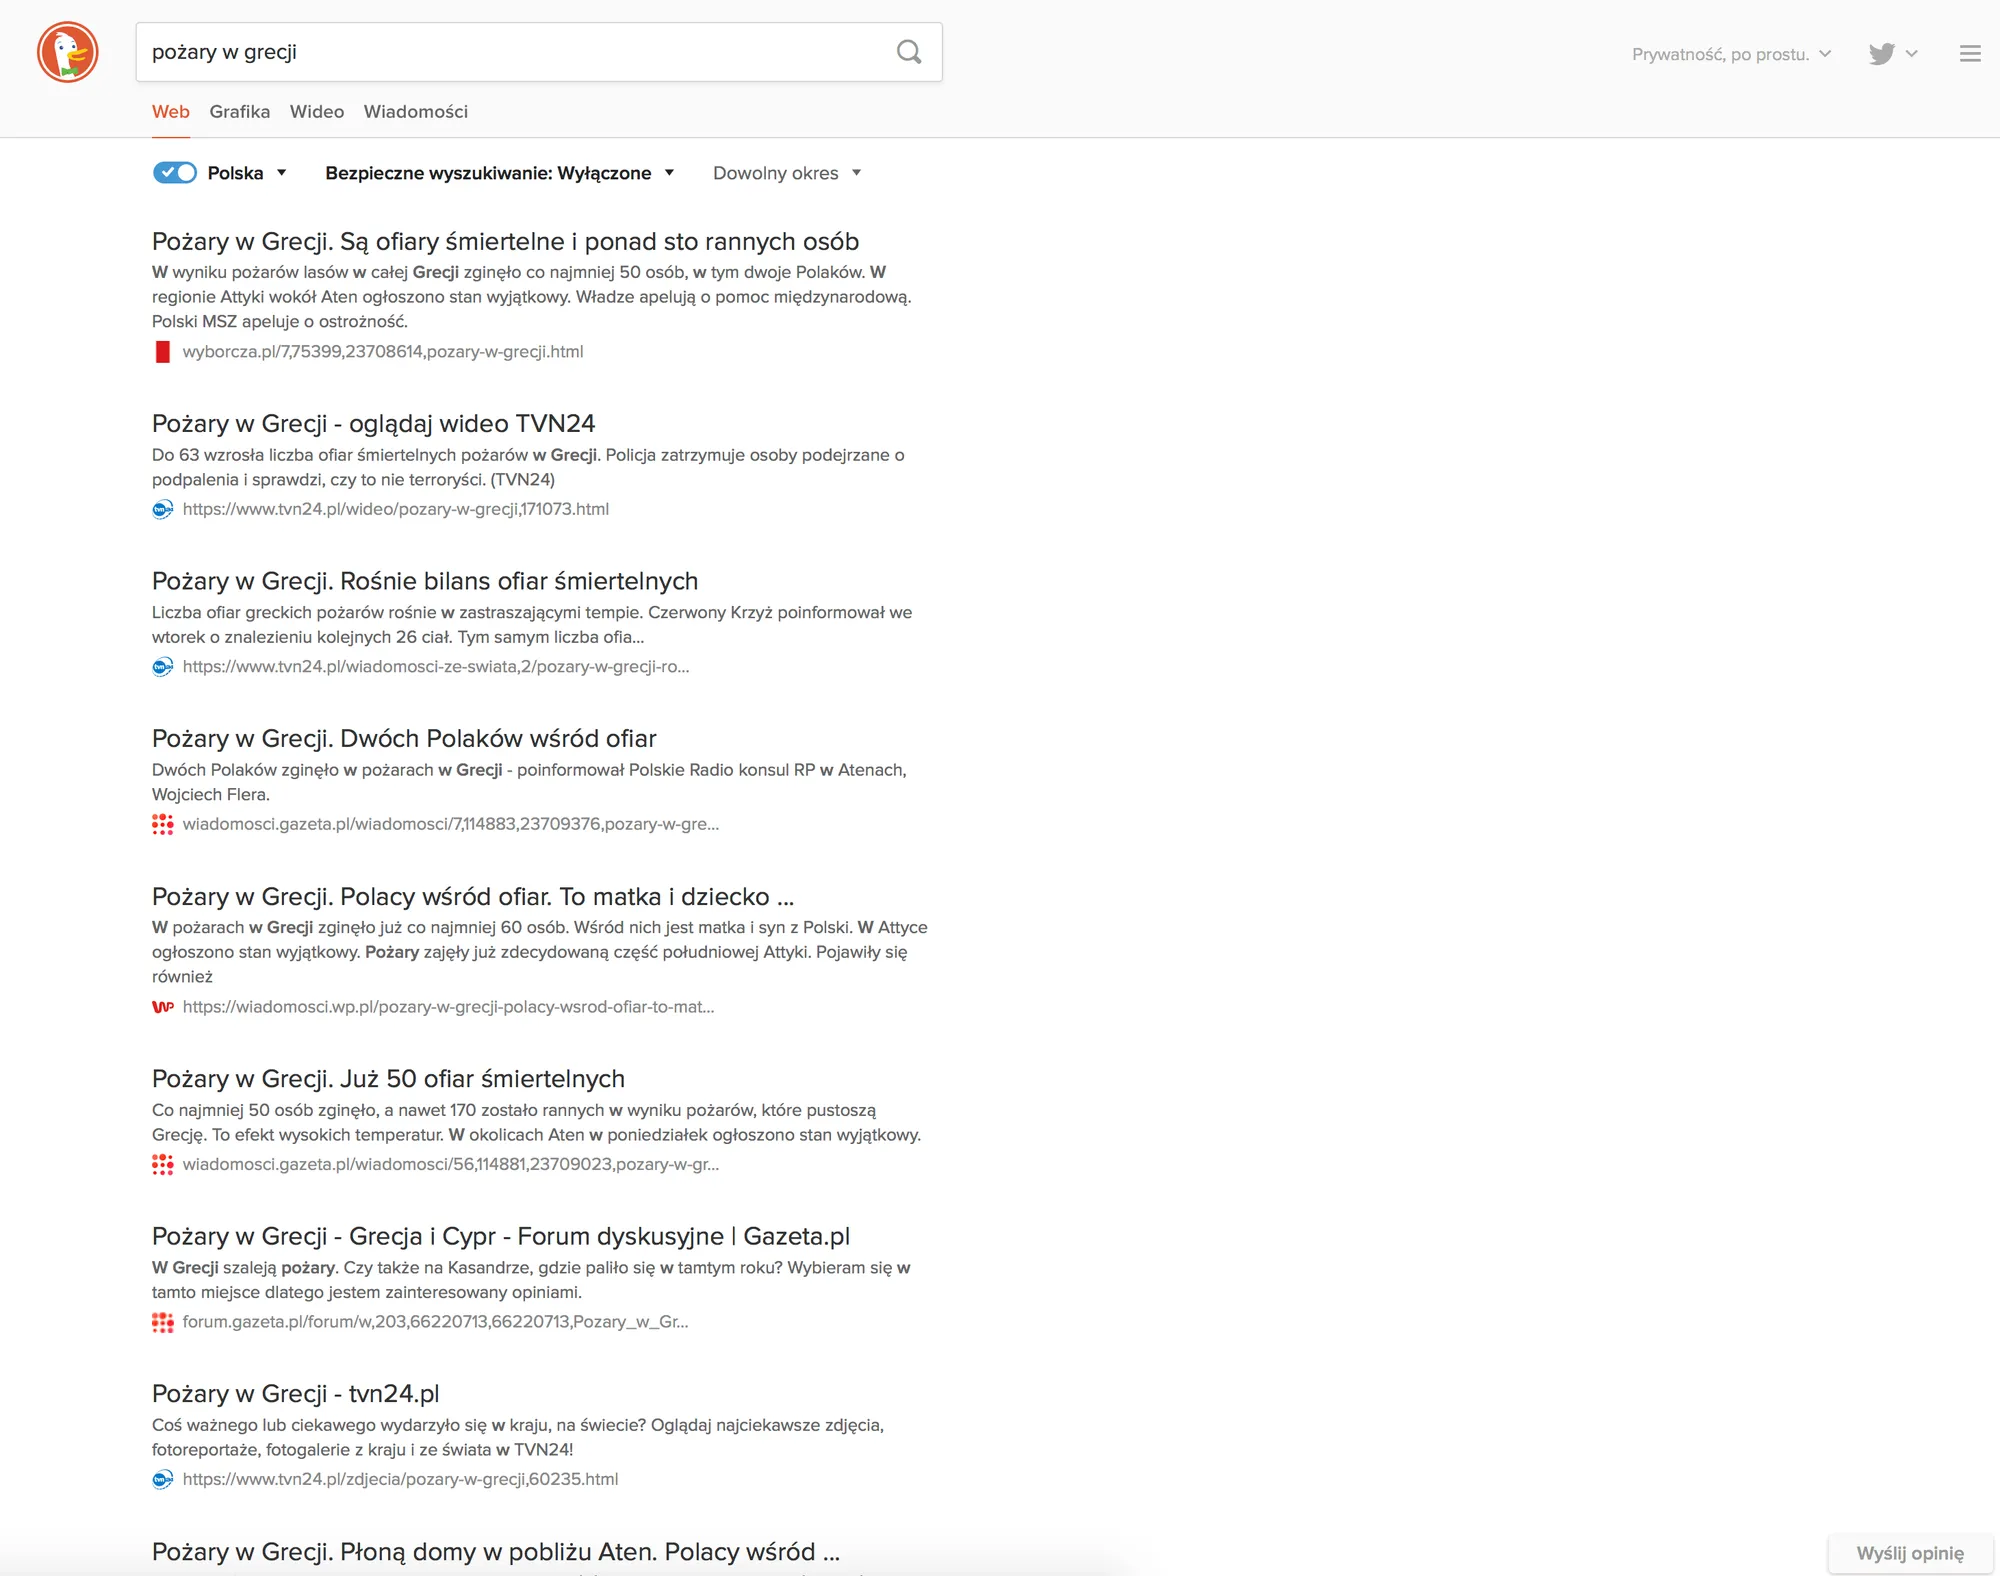Open result 'Już 50 ofiar śmiertelnych'

click(388, 1079)
